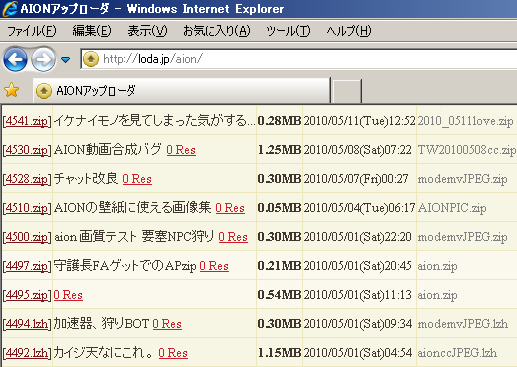
Task: Click the AIONPIC.zip original filename
Action: click(452, 208)
